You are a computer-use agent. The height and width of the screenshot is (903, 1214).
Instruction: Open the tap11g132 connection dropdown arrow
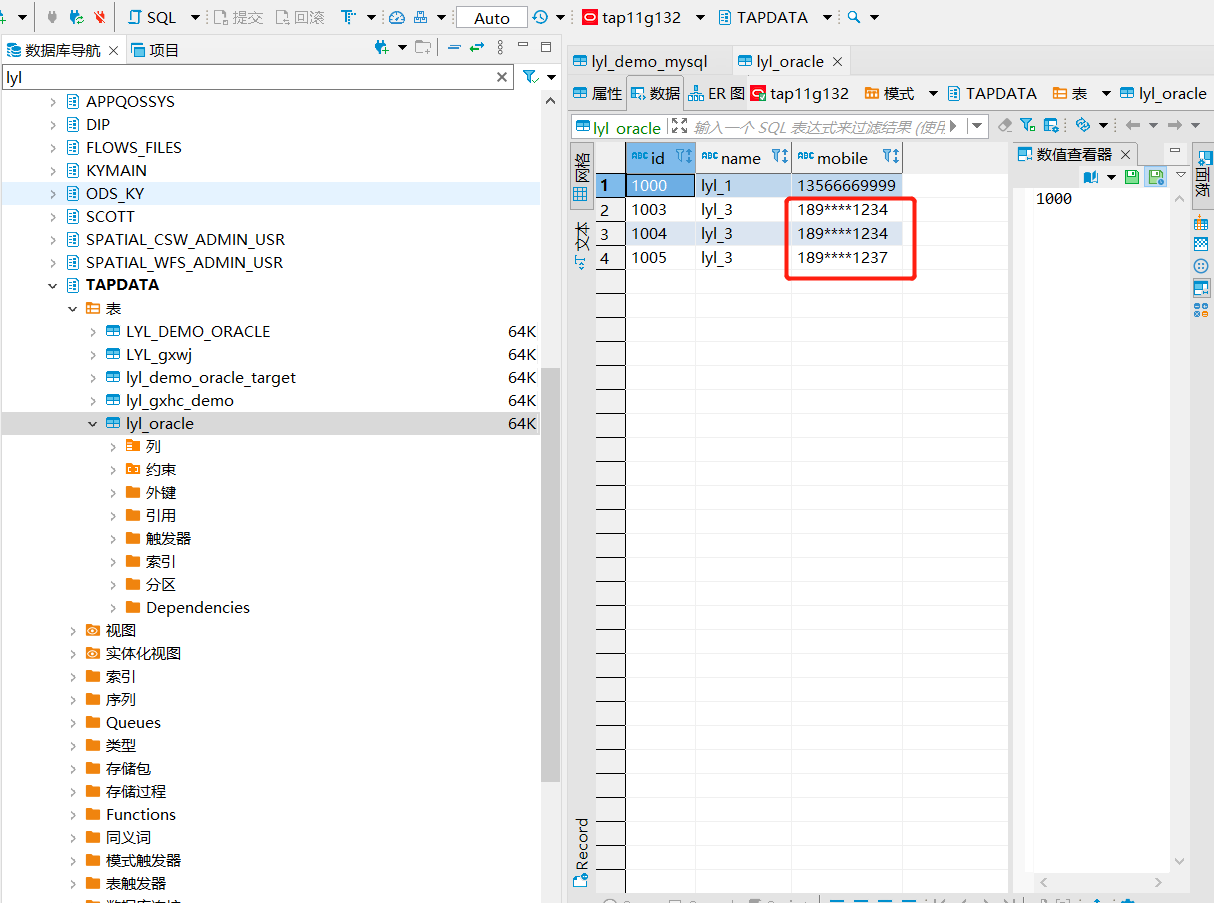point(699,18)
